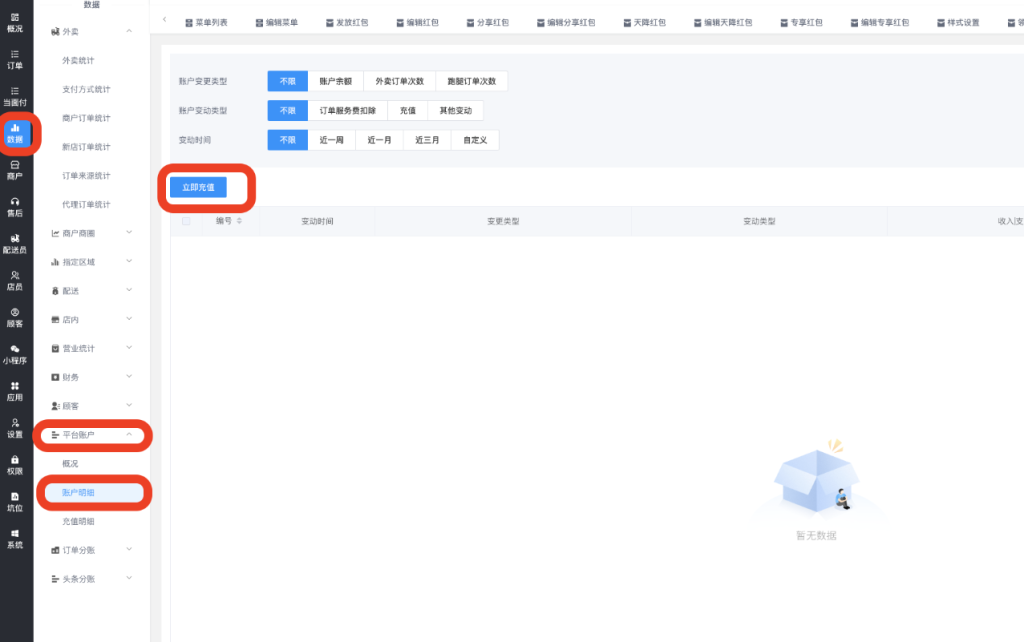The height and width of the screenshot is (642, 1024).
Task: Open the 权限 lock icon
Action: pyautogui.click(x=15, y=465)
